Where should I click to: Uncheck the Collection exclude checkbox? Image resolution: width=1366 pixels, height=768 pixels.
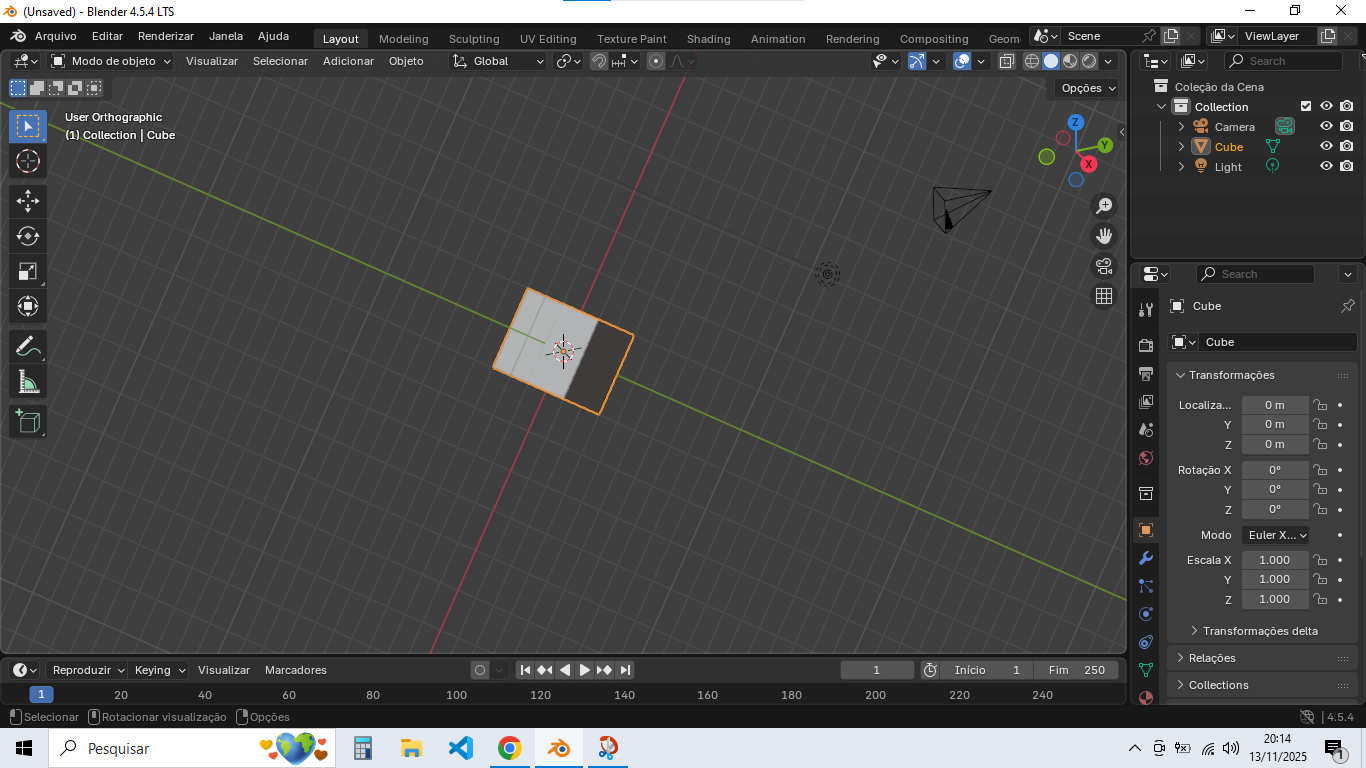click(x=1305, y=106)
